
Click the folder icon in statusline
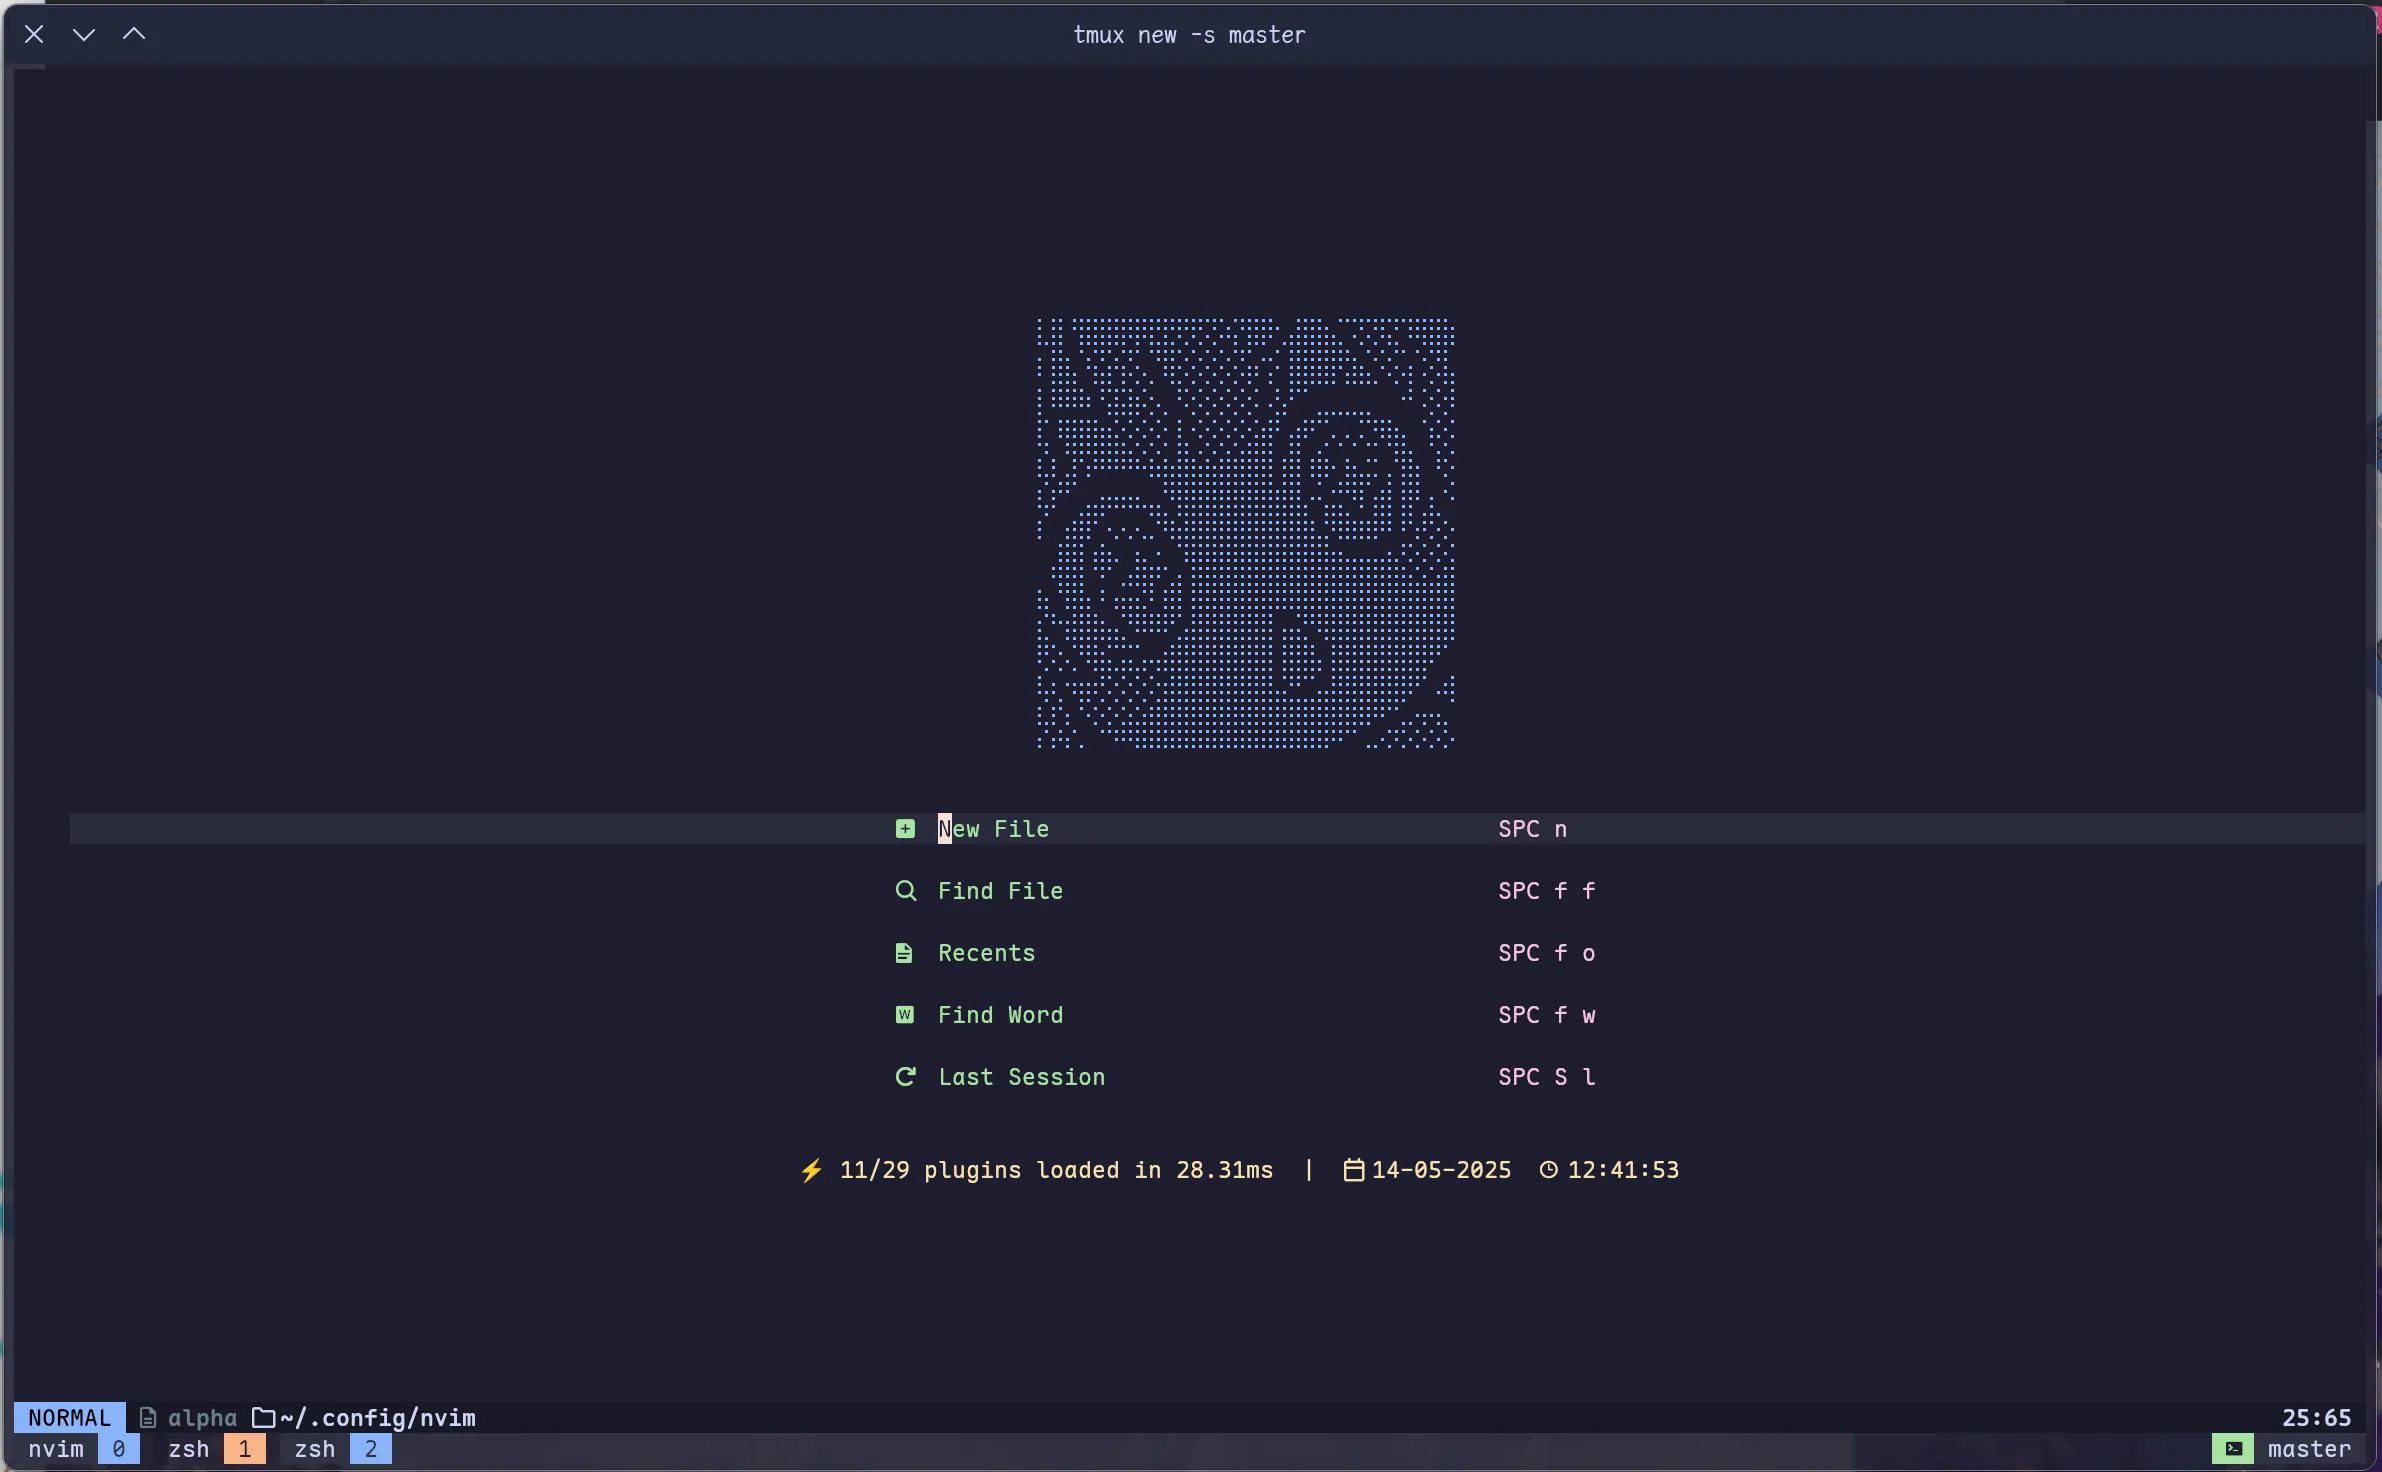pyautogui.click(x=263, y=1418)
